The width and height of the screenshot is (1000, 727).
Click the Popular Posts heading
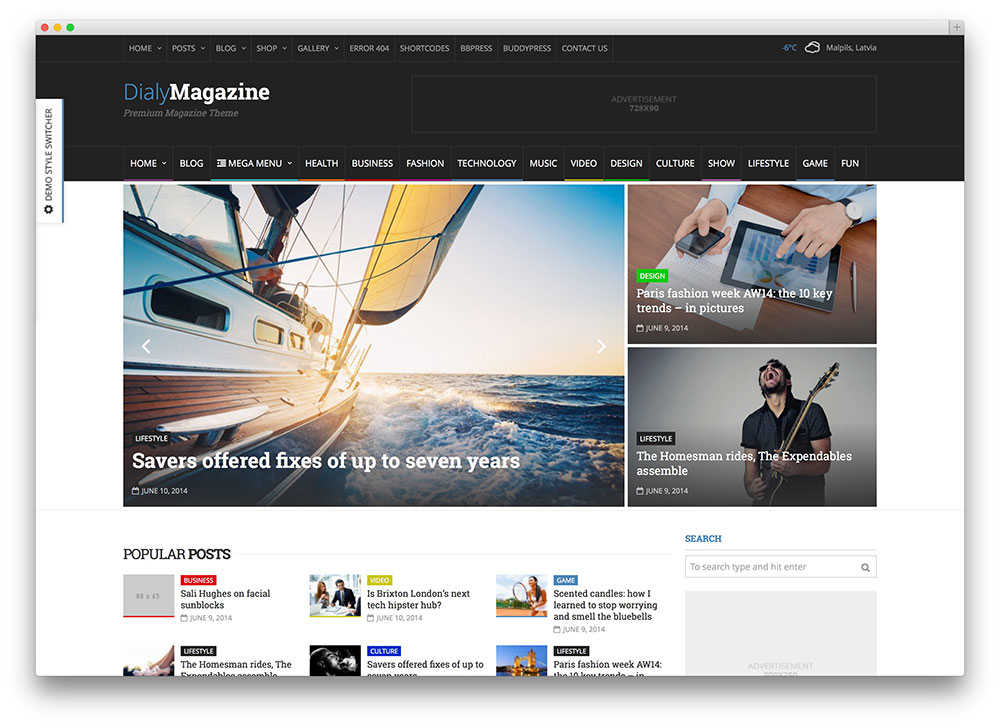click(x=177, y=554)
